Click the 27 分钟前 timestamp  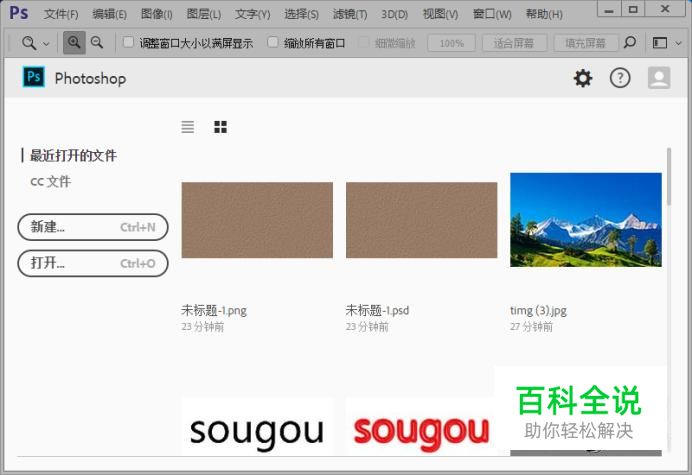(x=531, y=327)
